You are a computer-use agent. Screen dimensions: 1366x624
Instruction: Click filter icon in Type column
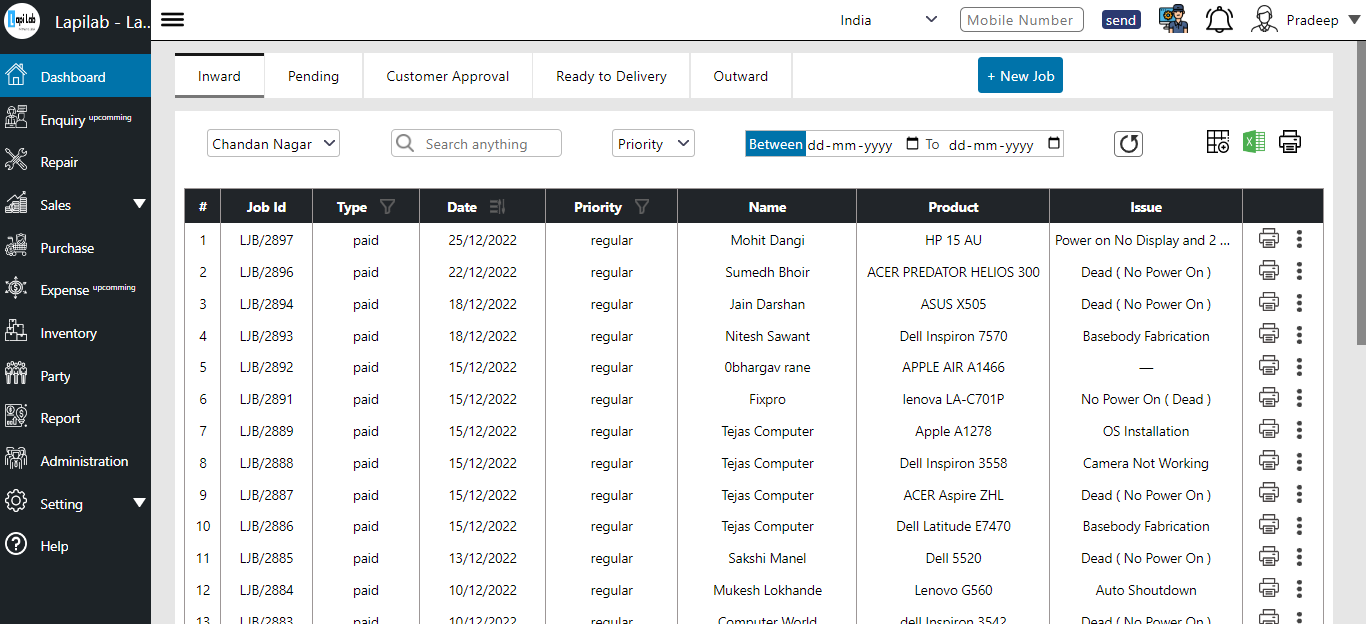[x=387, y=207]
